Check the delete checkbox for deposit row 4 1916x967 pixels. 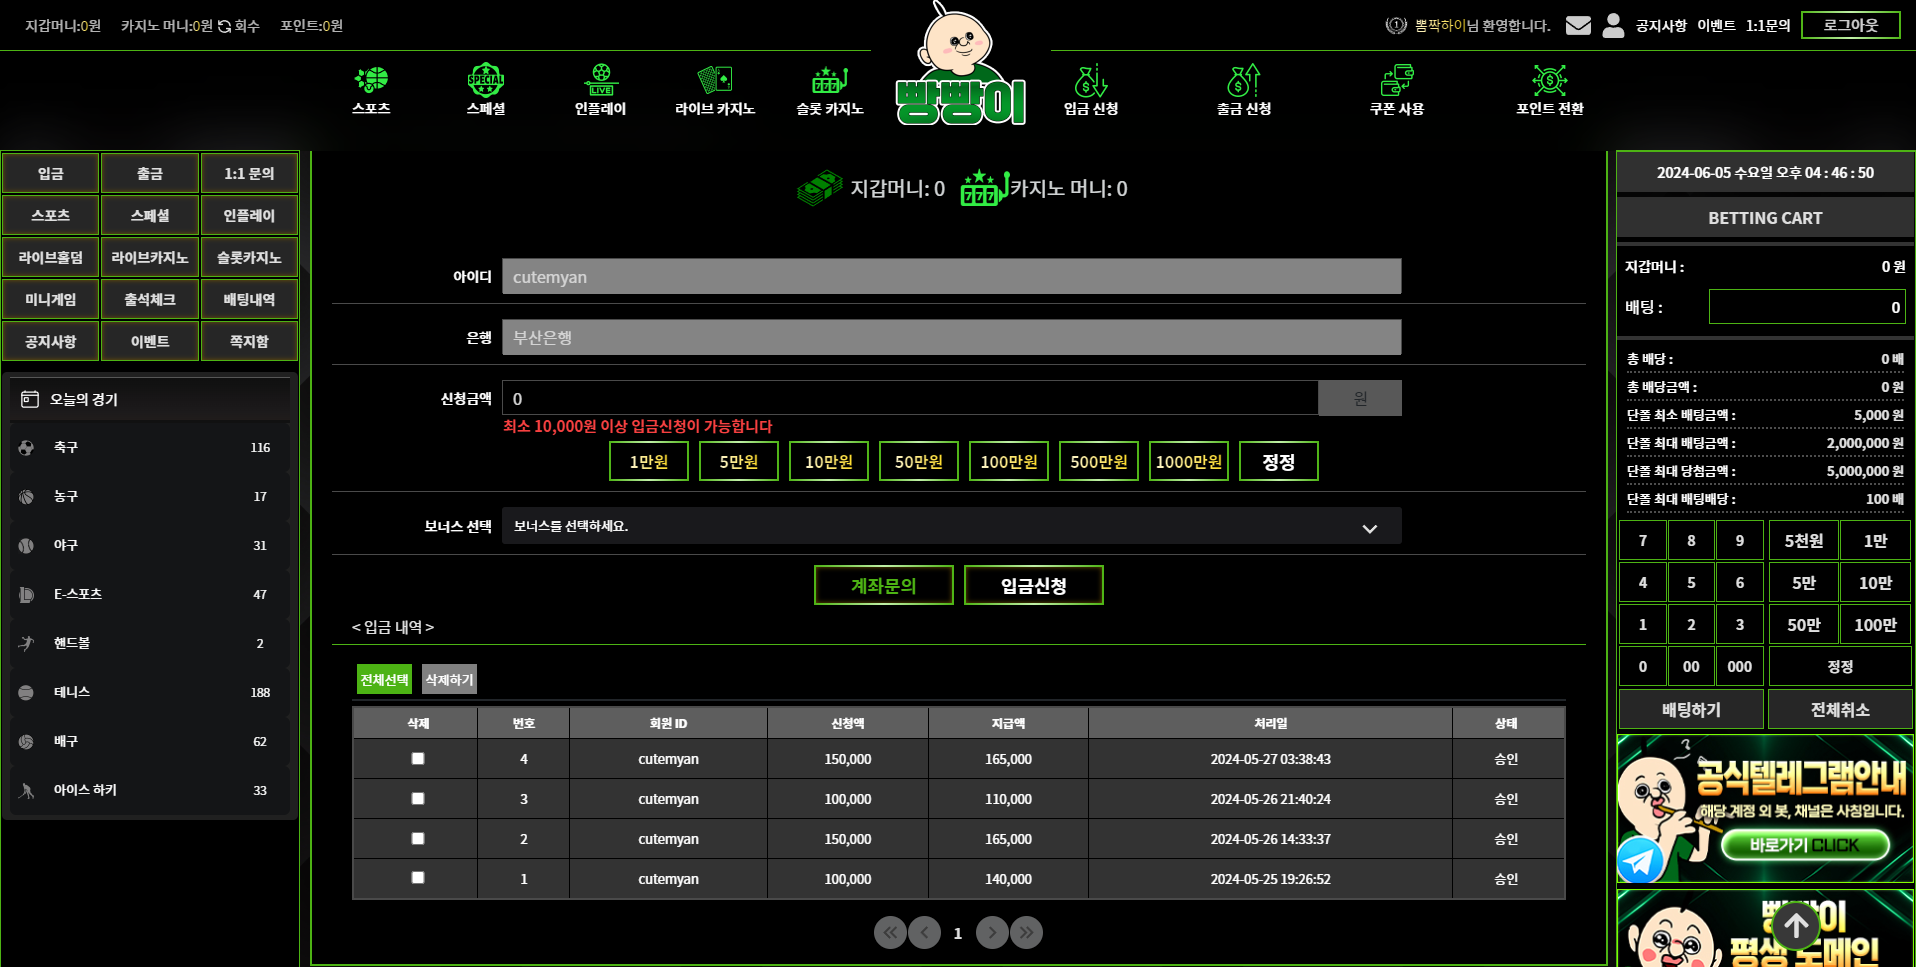click(418, 759)
